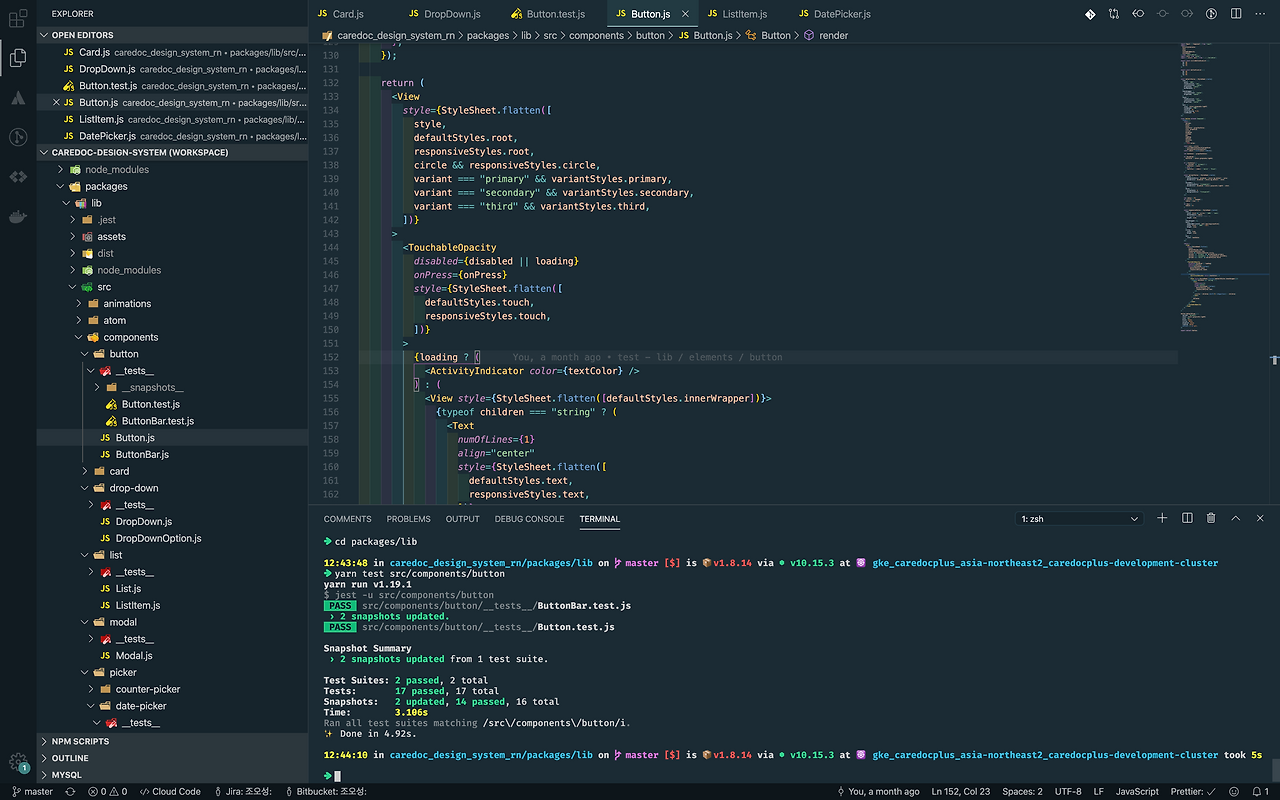
Task: Open the editor More Actions ellipsis menu
Action: (1259, 14)
